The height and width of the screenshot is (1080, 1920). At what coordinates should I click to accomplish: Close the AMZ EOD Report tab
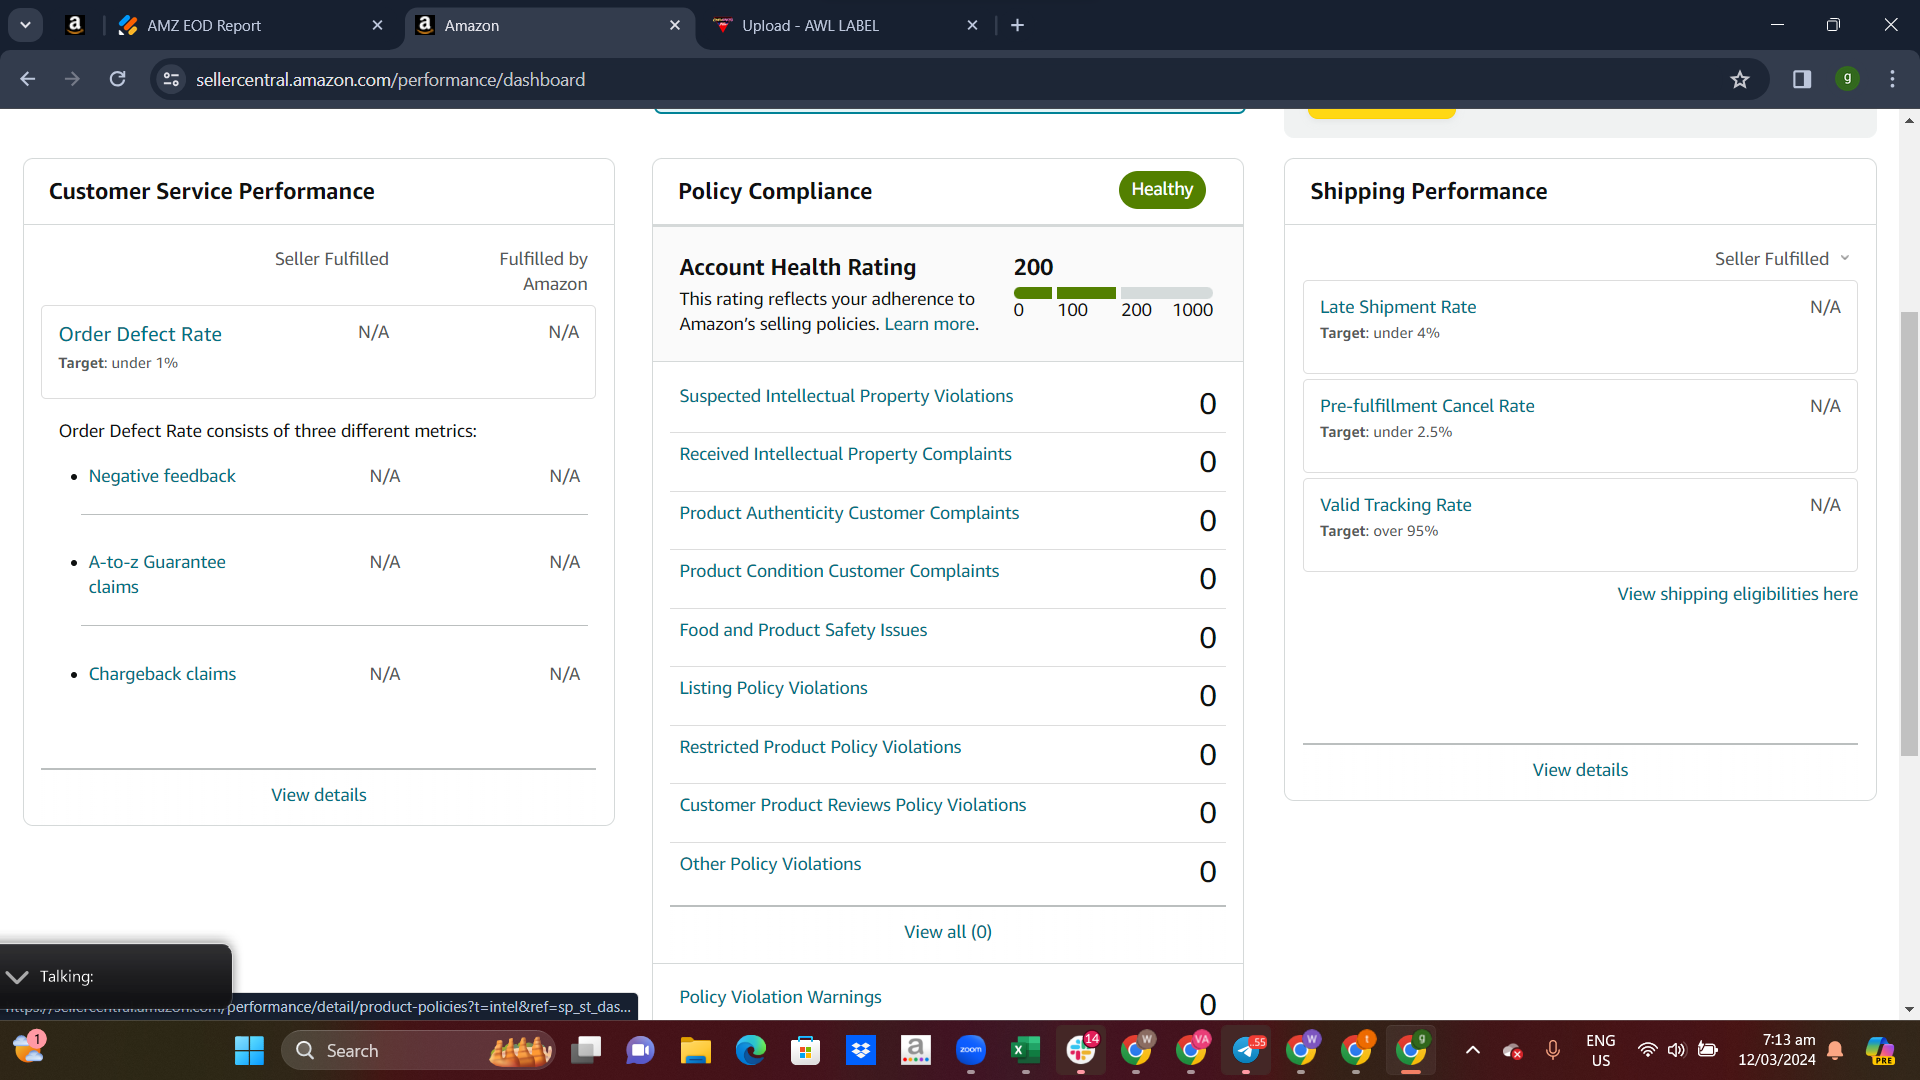click(x=377, y=25)
